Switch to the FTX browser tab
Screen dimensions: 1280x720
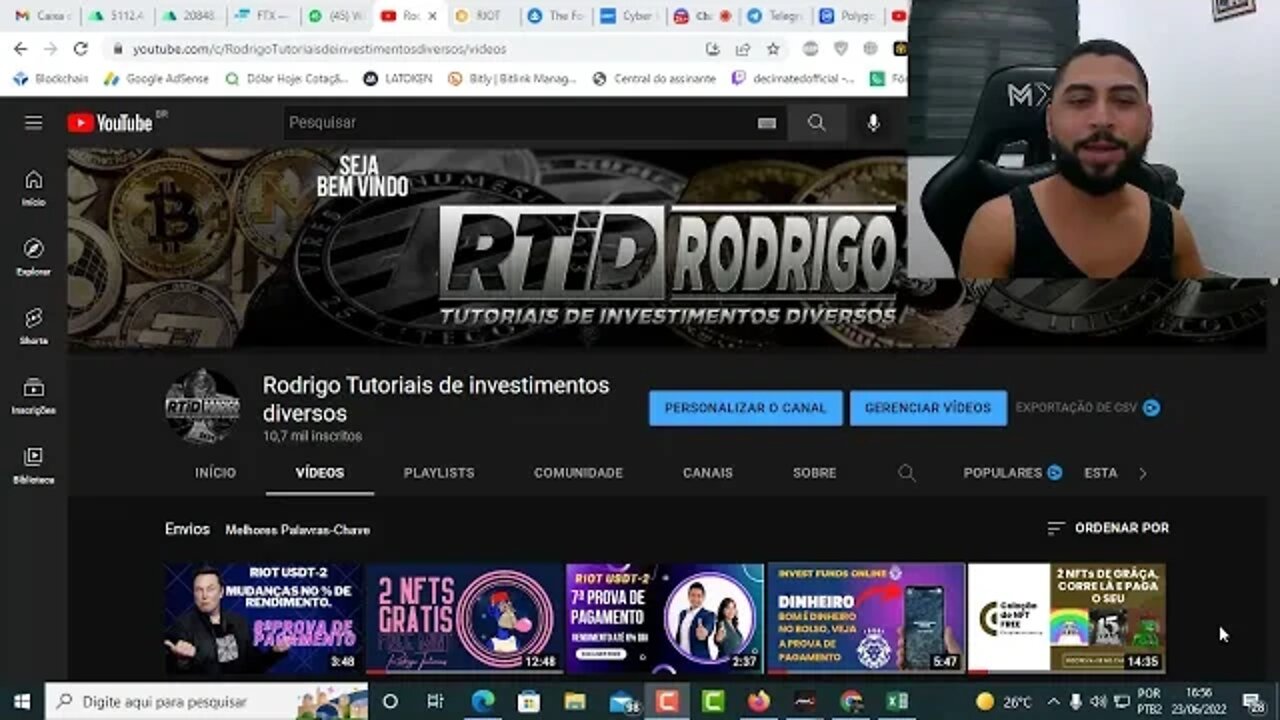click(260, 16)
